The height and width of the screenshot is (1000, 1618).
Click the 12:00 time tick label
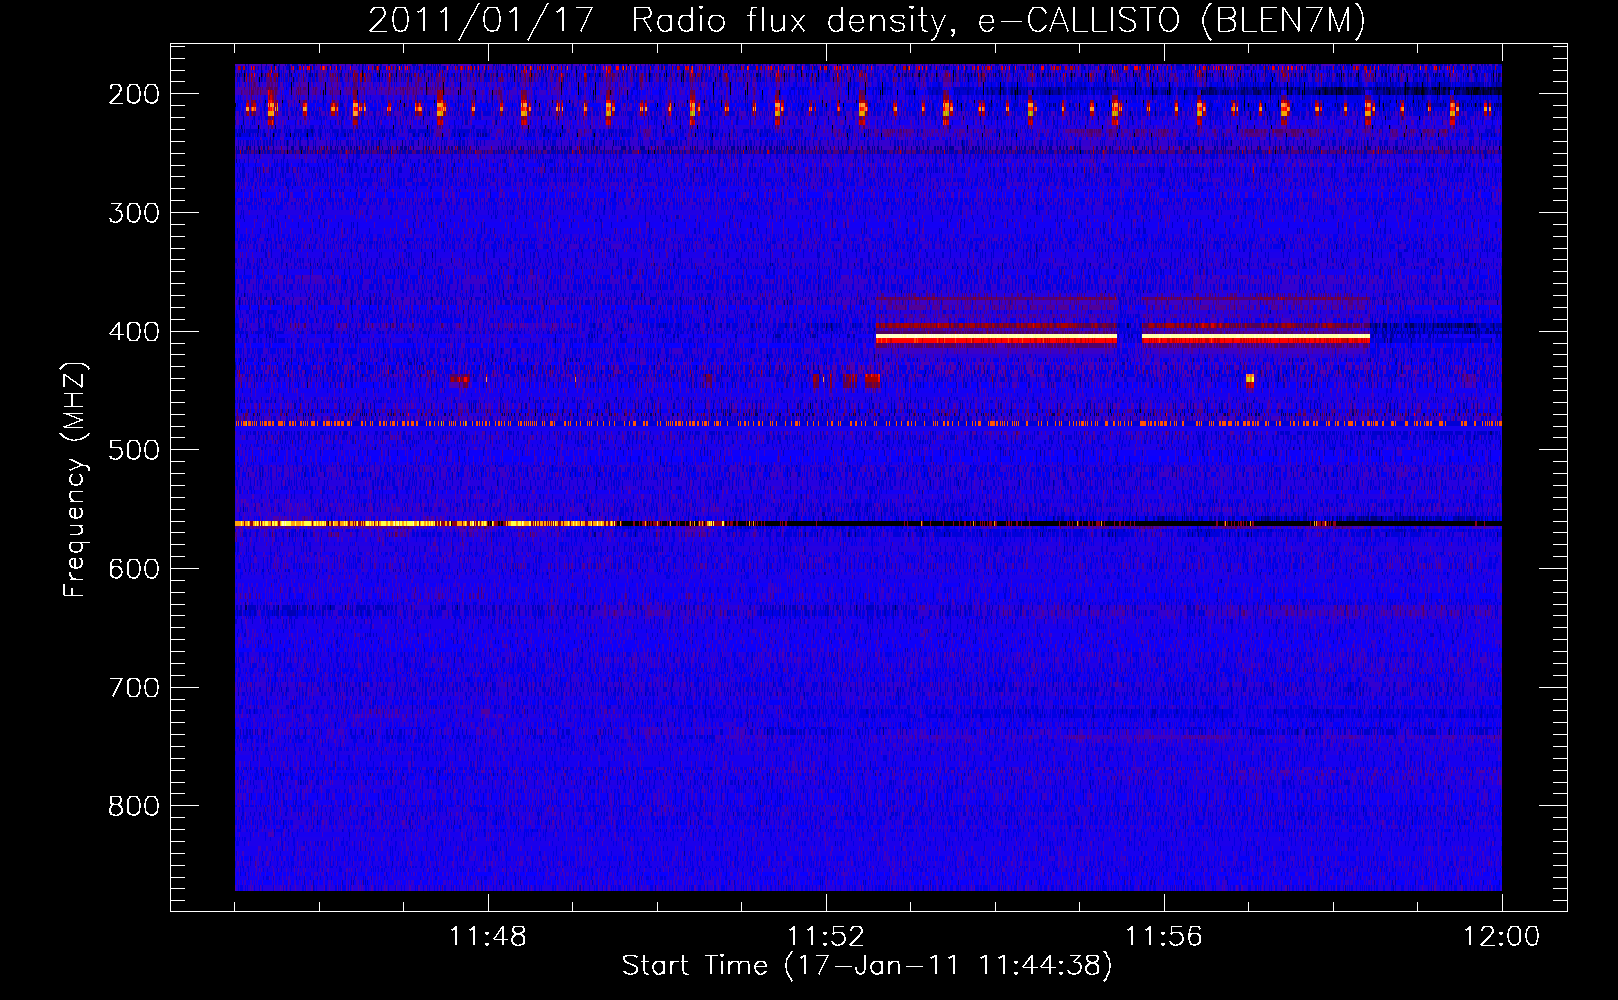(x=1502, y=937)
